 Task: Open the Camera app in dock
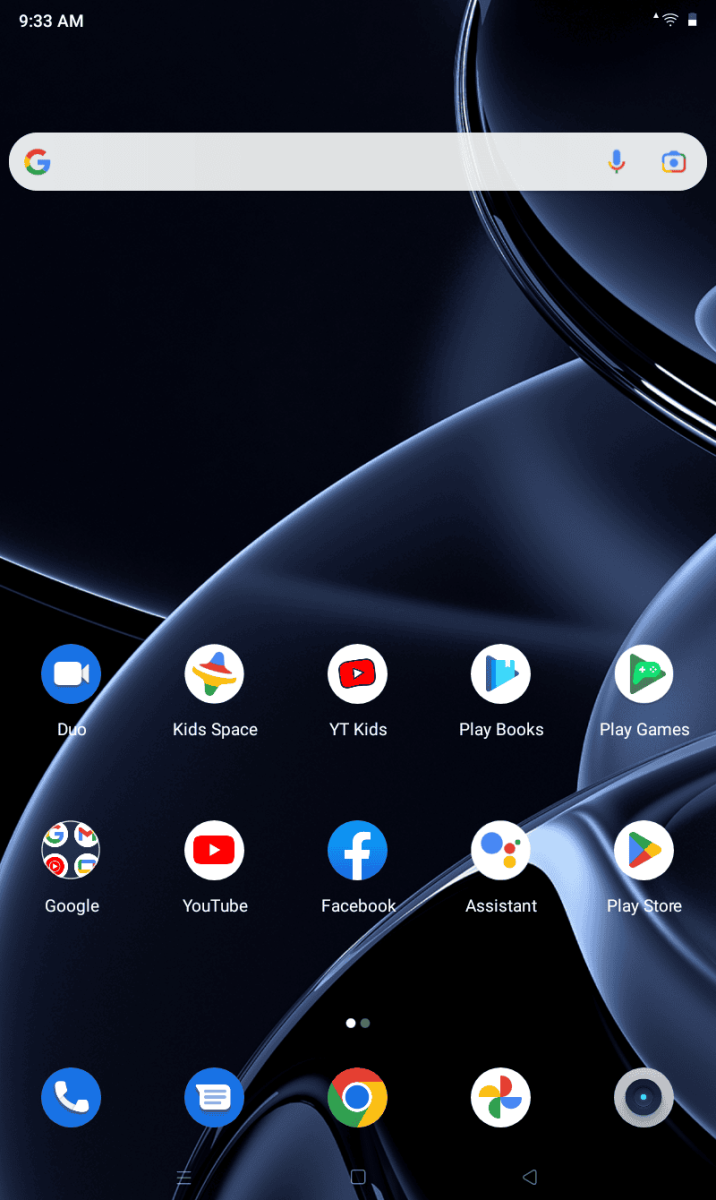click(644, 1098)
